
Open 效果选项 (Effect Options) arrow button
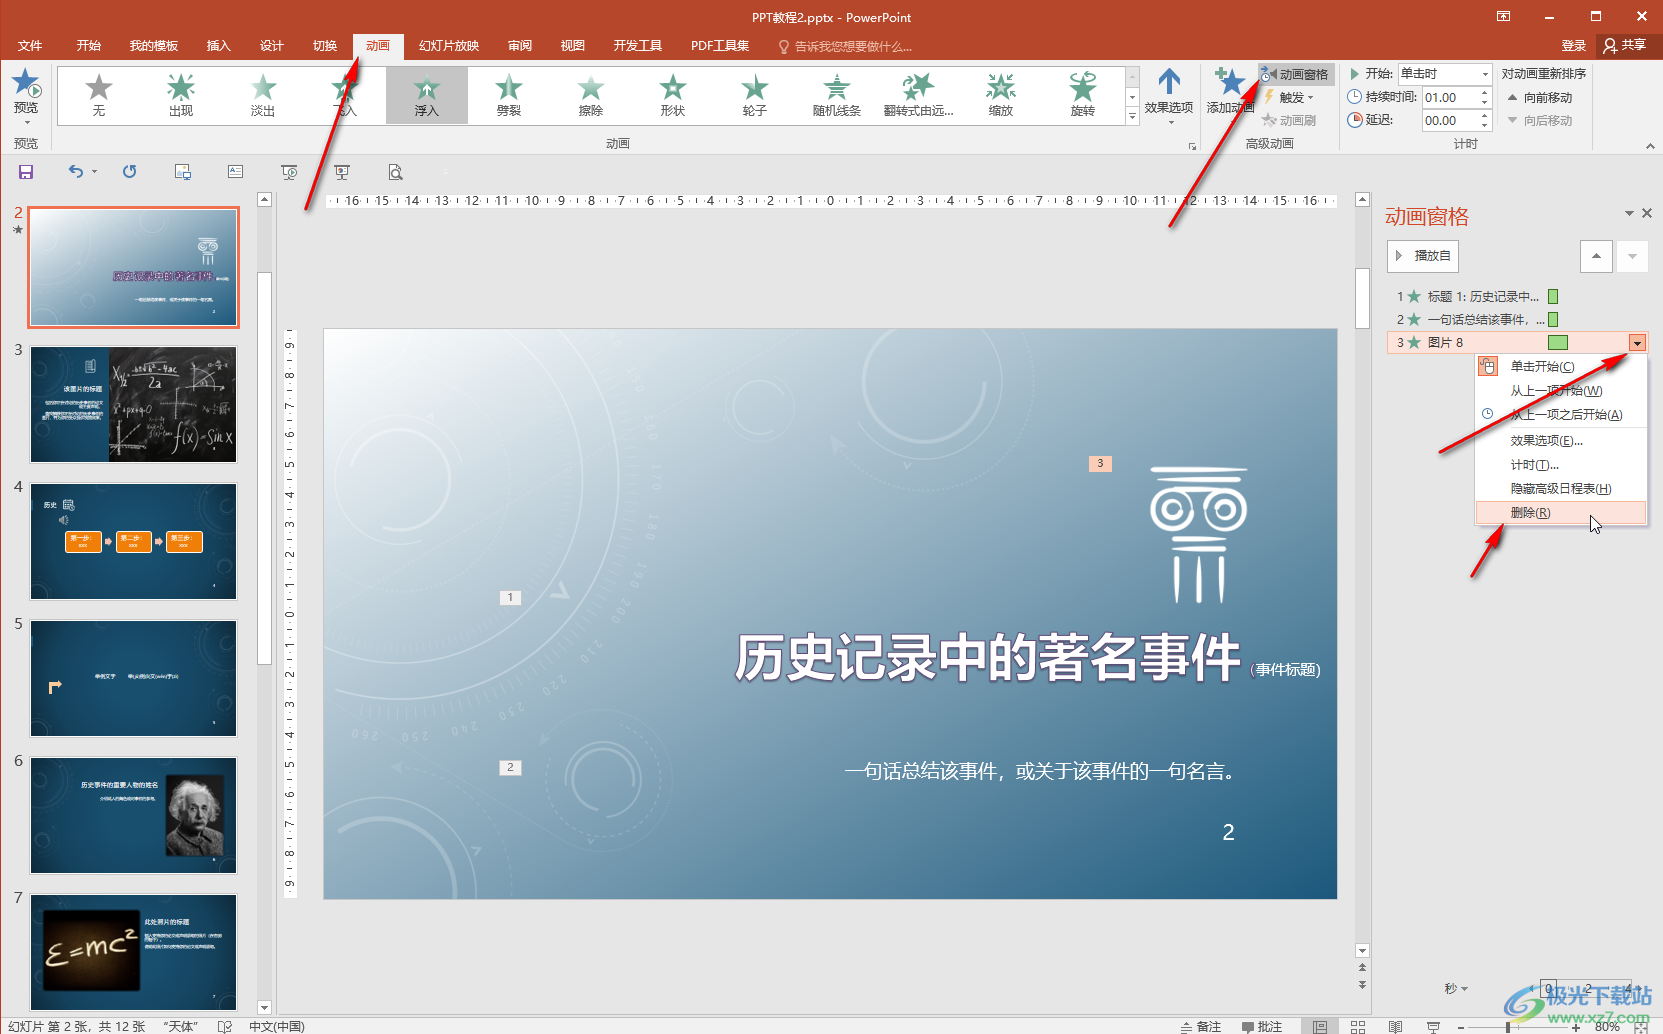click(1169, 95)
